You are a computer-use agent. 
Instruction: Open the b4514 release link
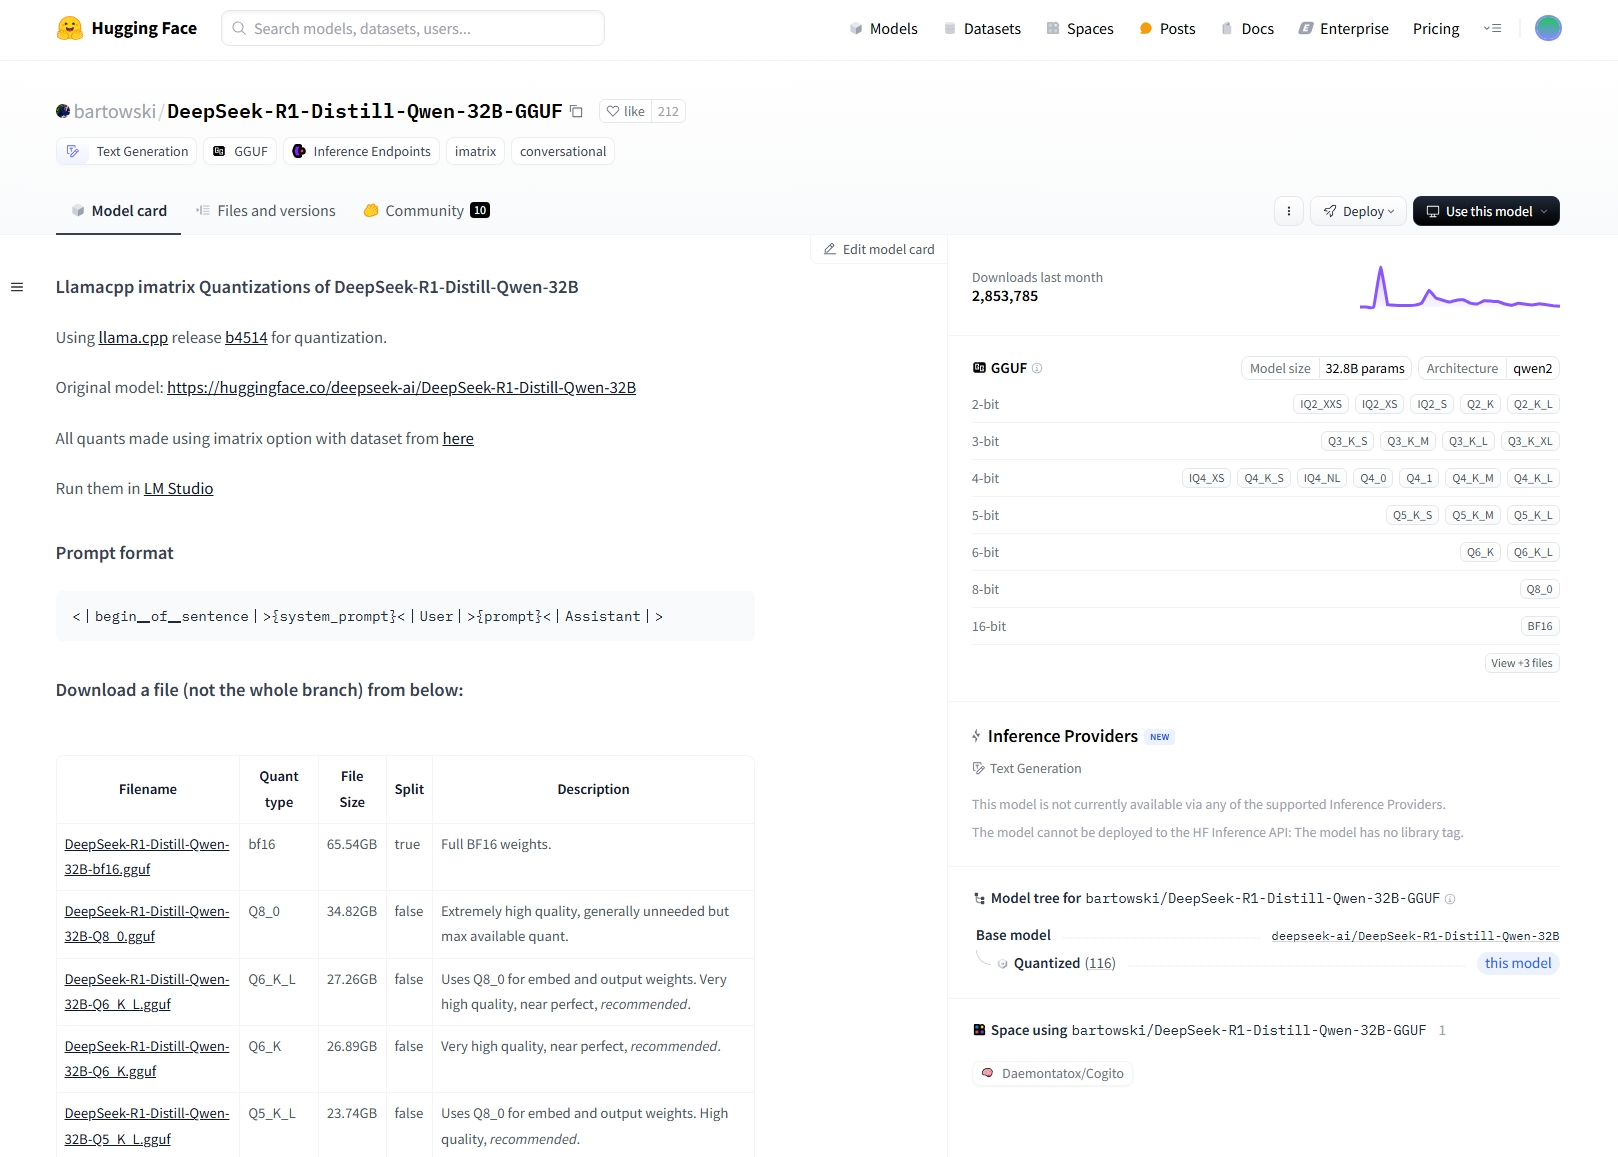tap(246, 337)
